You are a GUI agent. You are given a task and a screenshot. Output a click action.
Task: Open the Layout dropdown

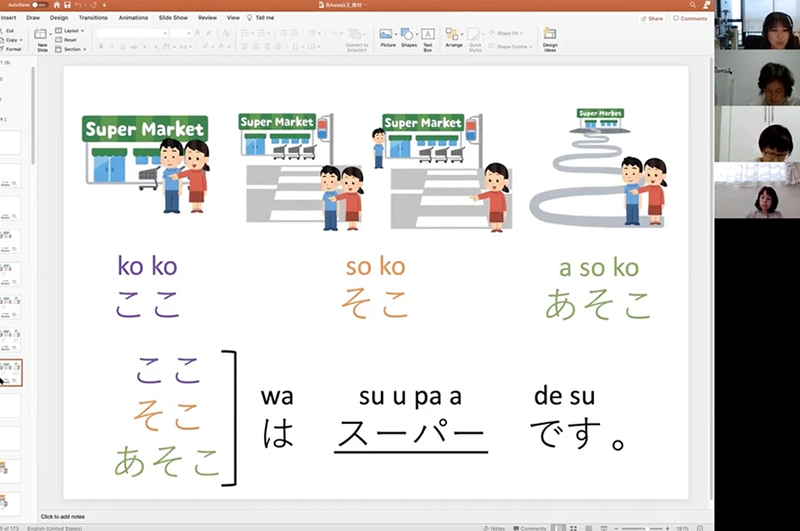coord(70,31)
